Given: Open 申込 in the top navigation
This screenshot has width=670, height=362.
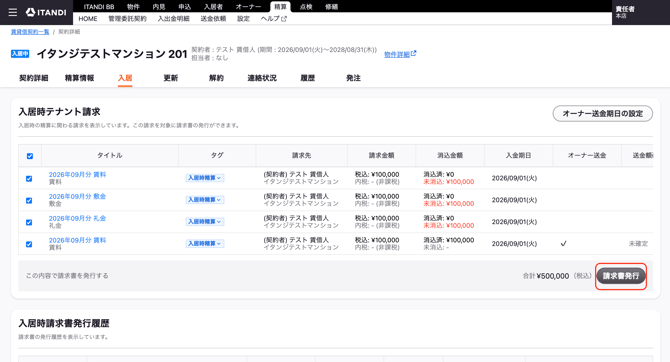Looking at the screenshot, I should (x=185, y=6).
